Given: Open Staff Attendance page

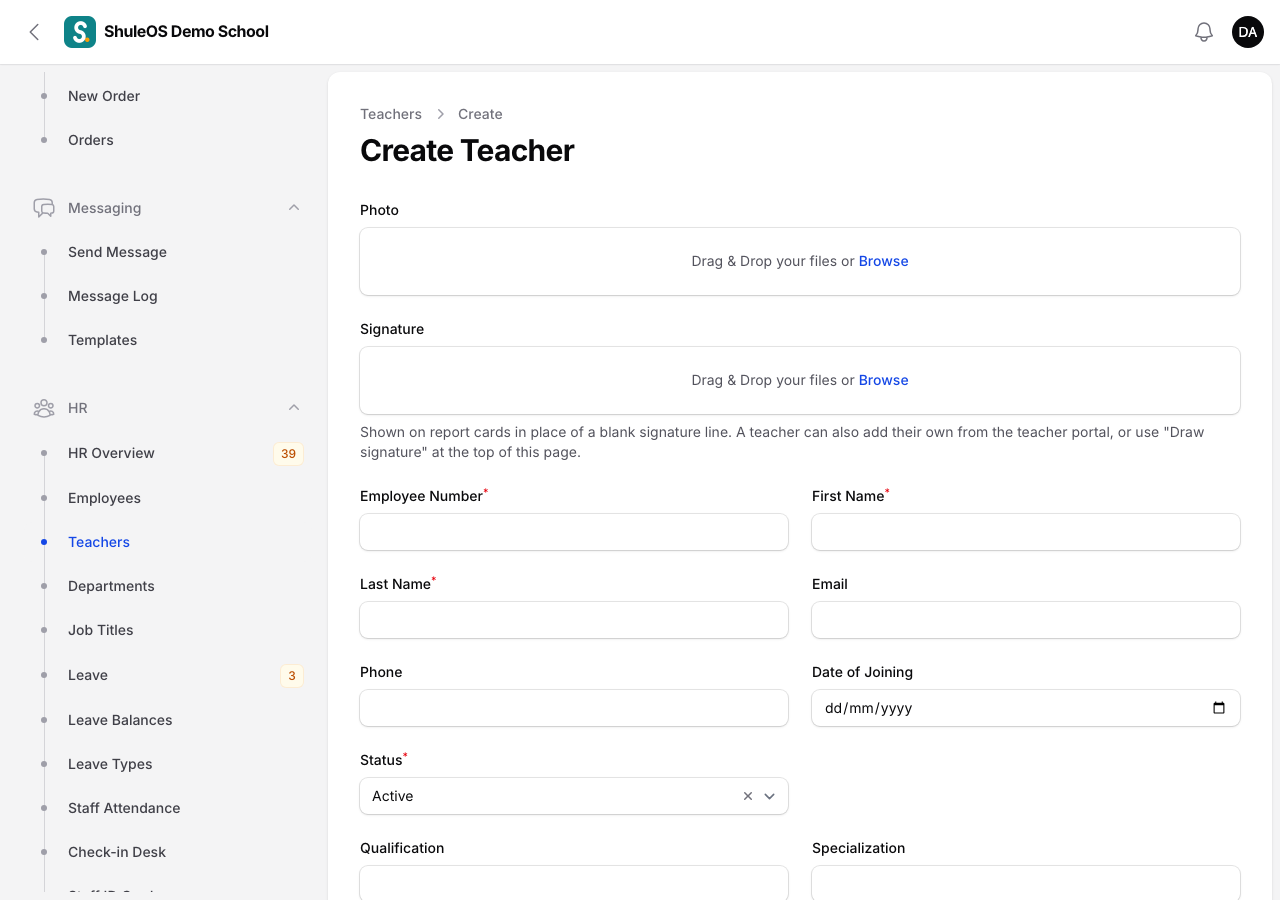Looking at the screenshot, I should (124, 808).
